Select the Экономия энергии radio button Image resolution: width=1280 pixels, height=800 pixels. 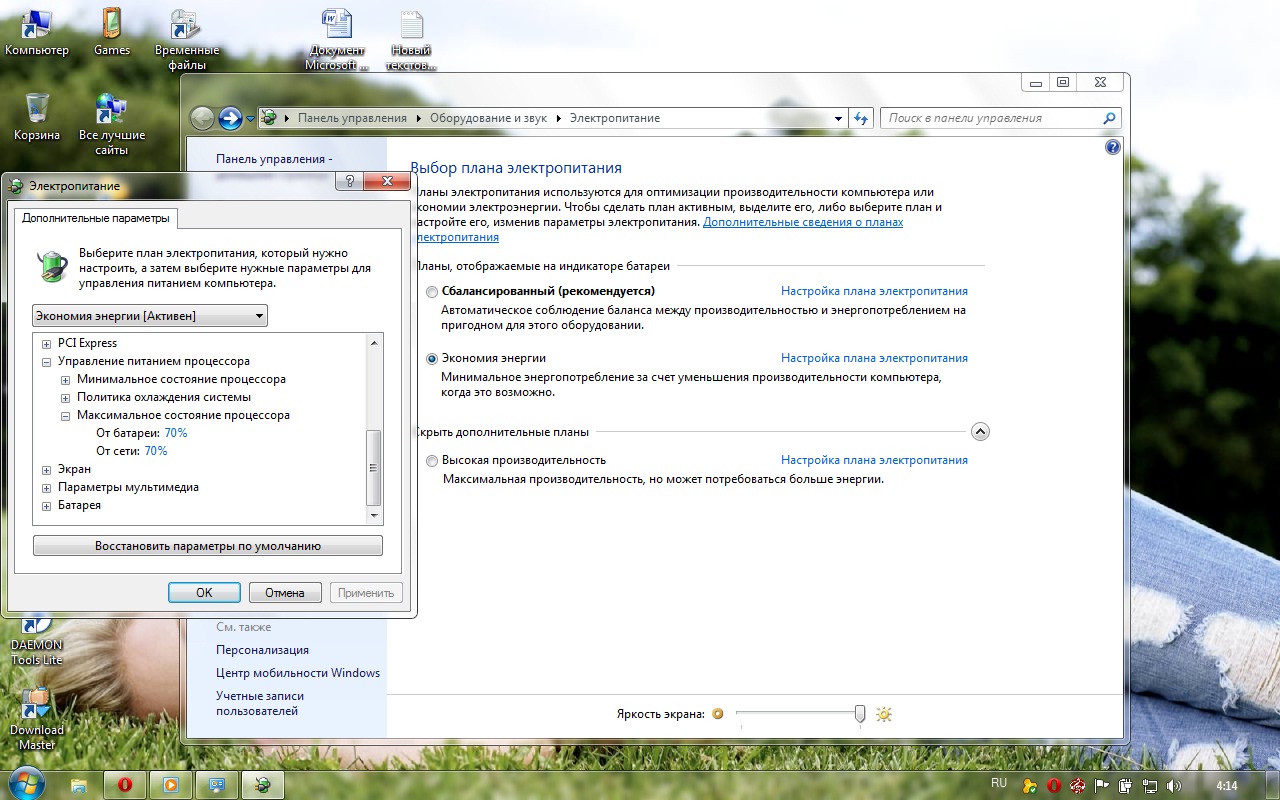pos(432,359)
